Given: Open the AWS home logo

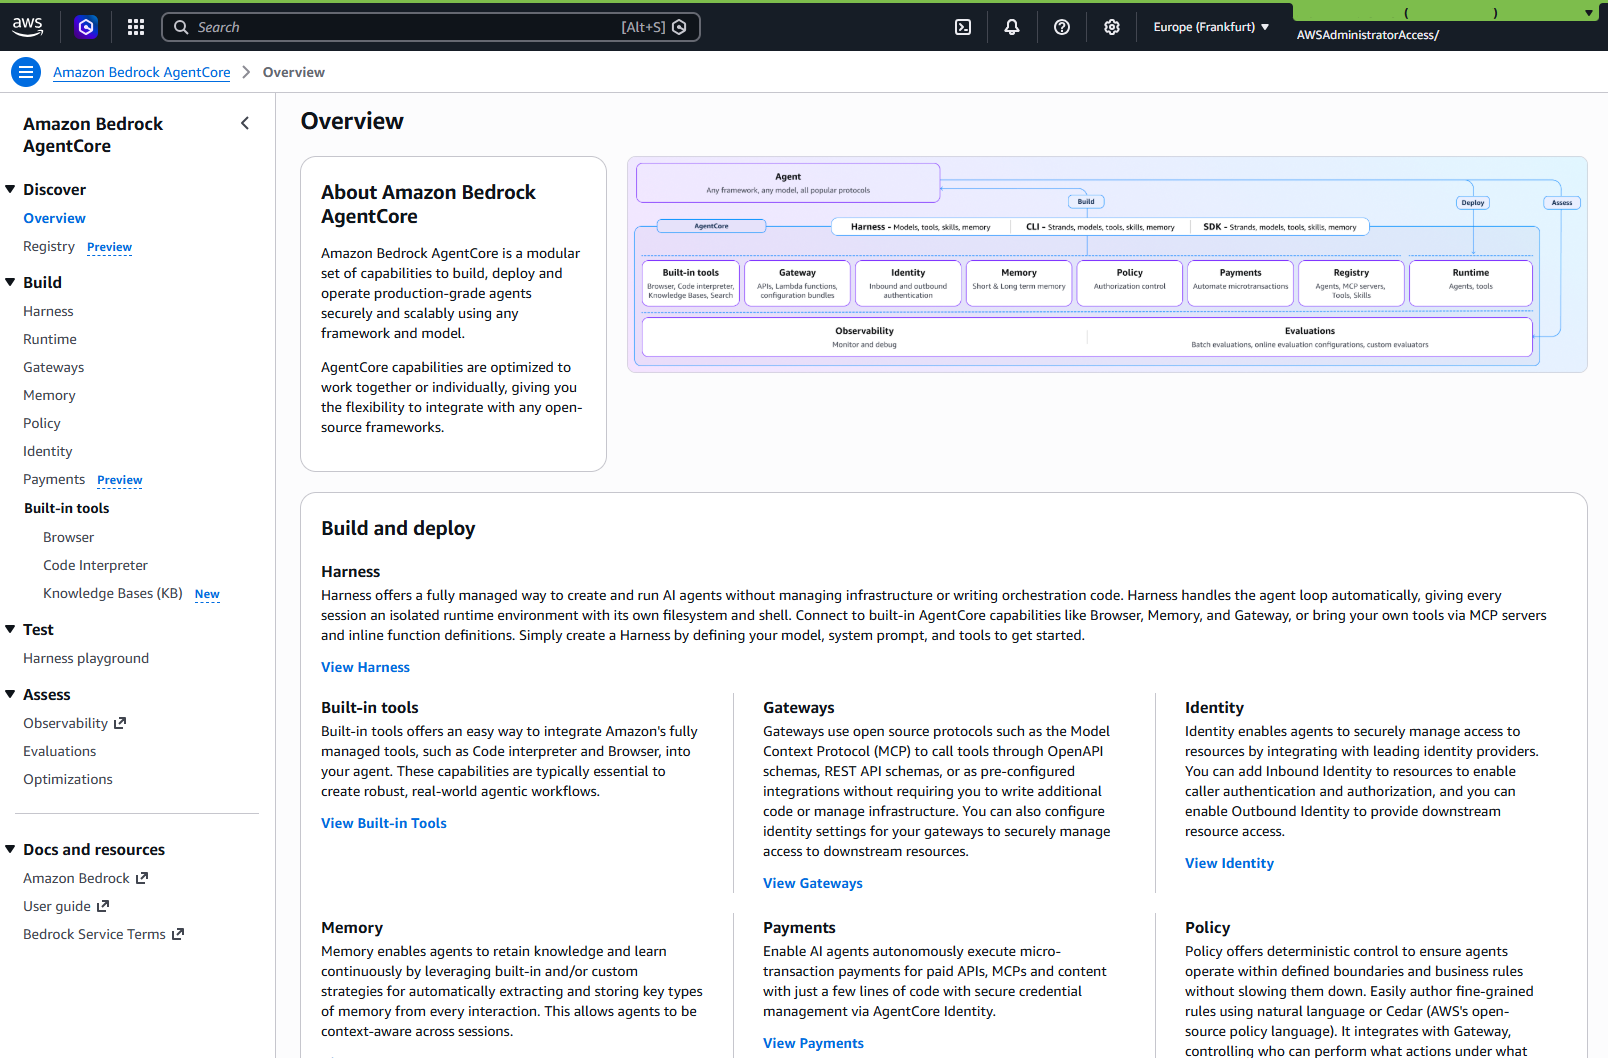Looking at the screenshot, I should 28,27.
